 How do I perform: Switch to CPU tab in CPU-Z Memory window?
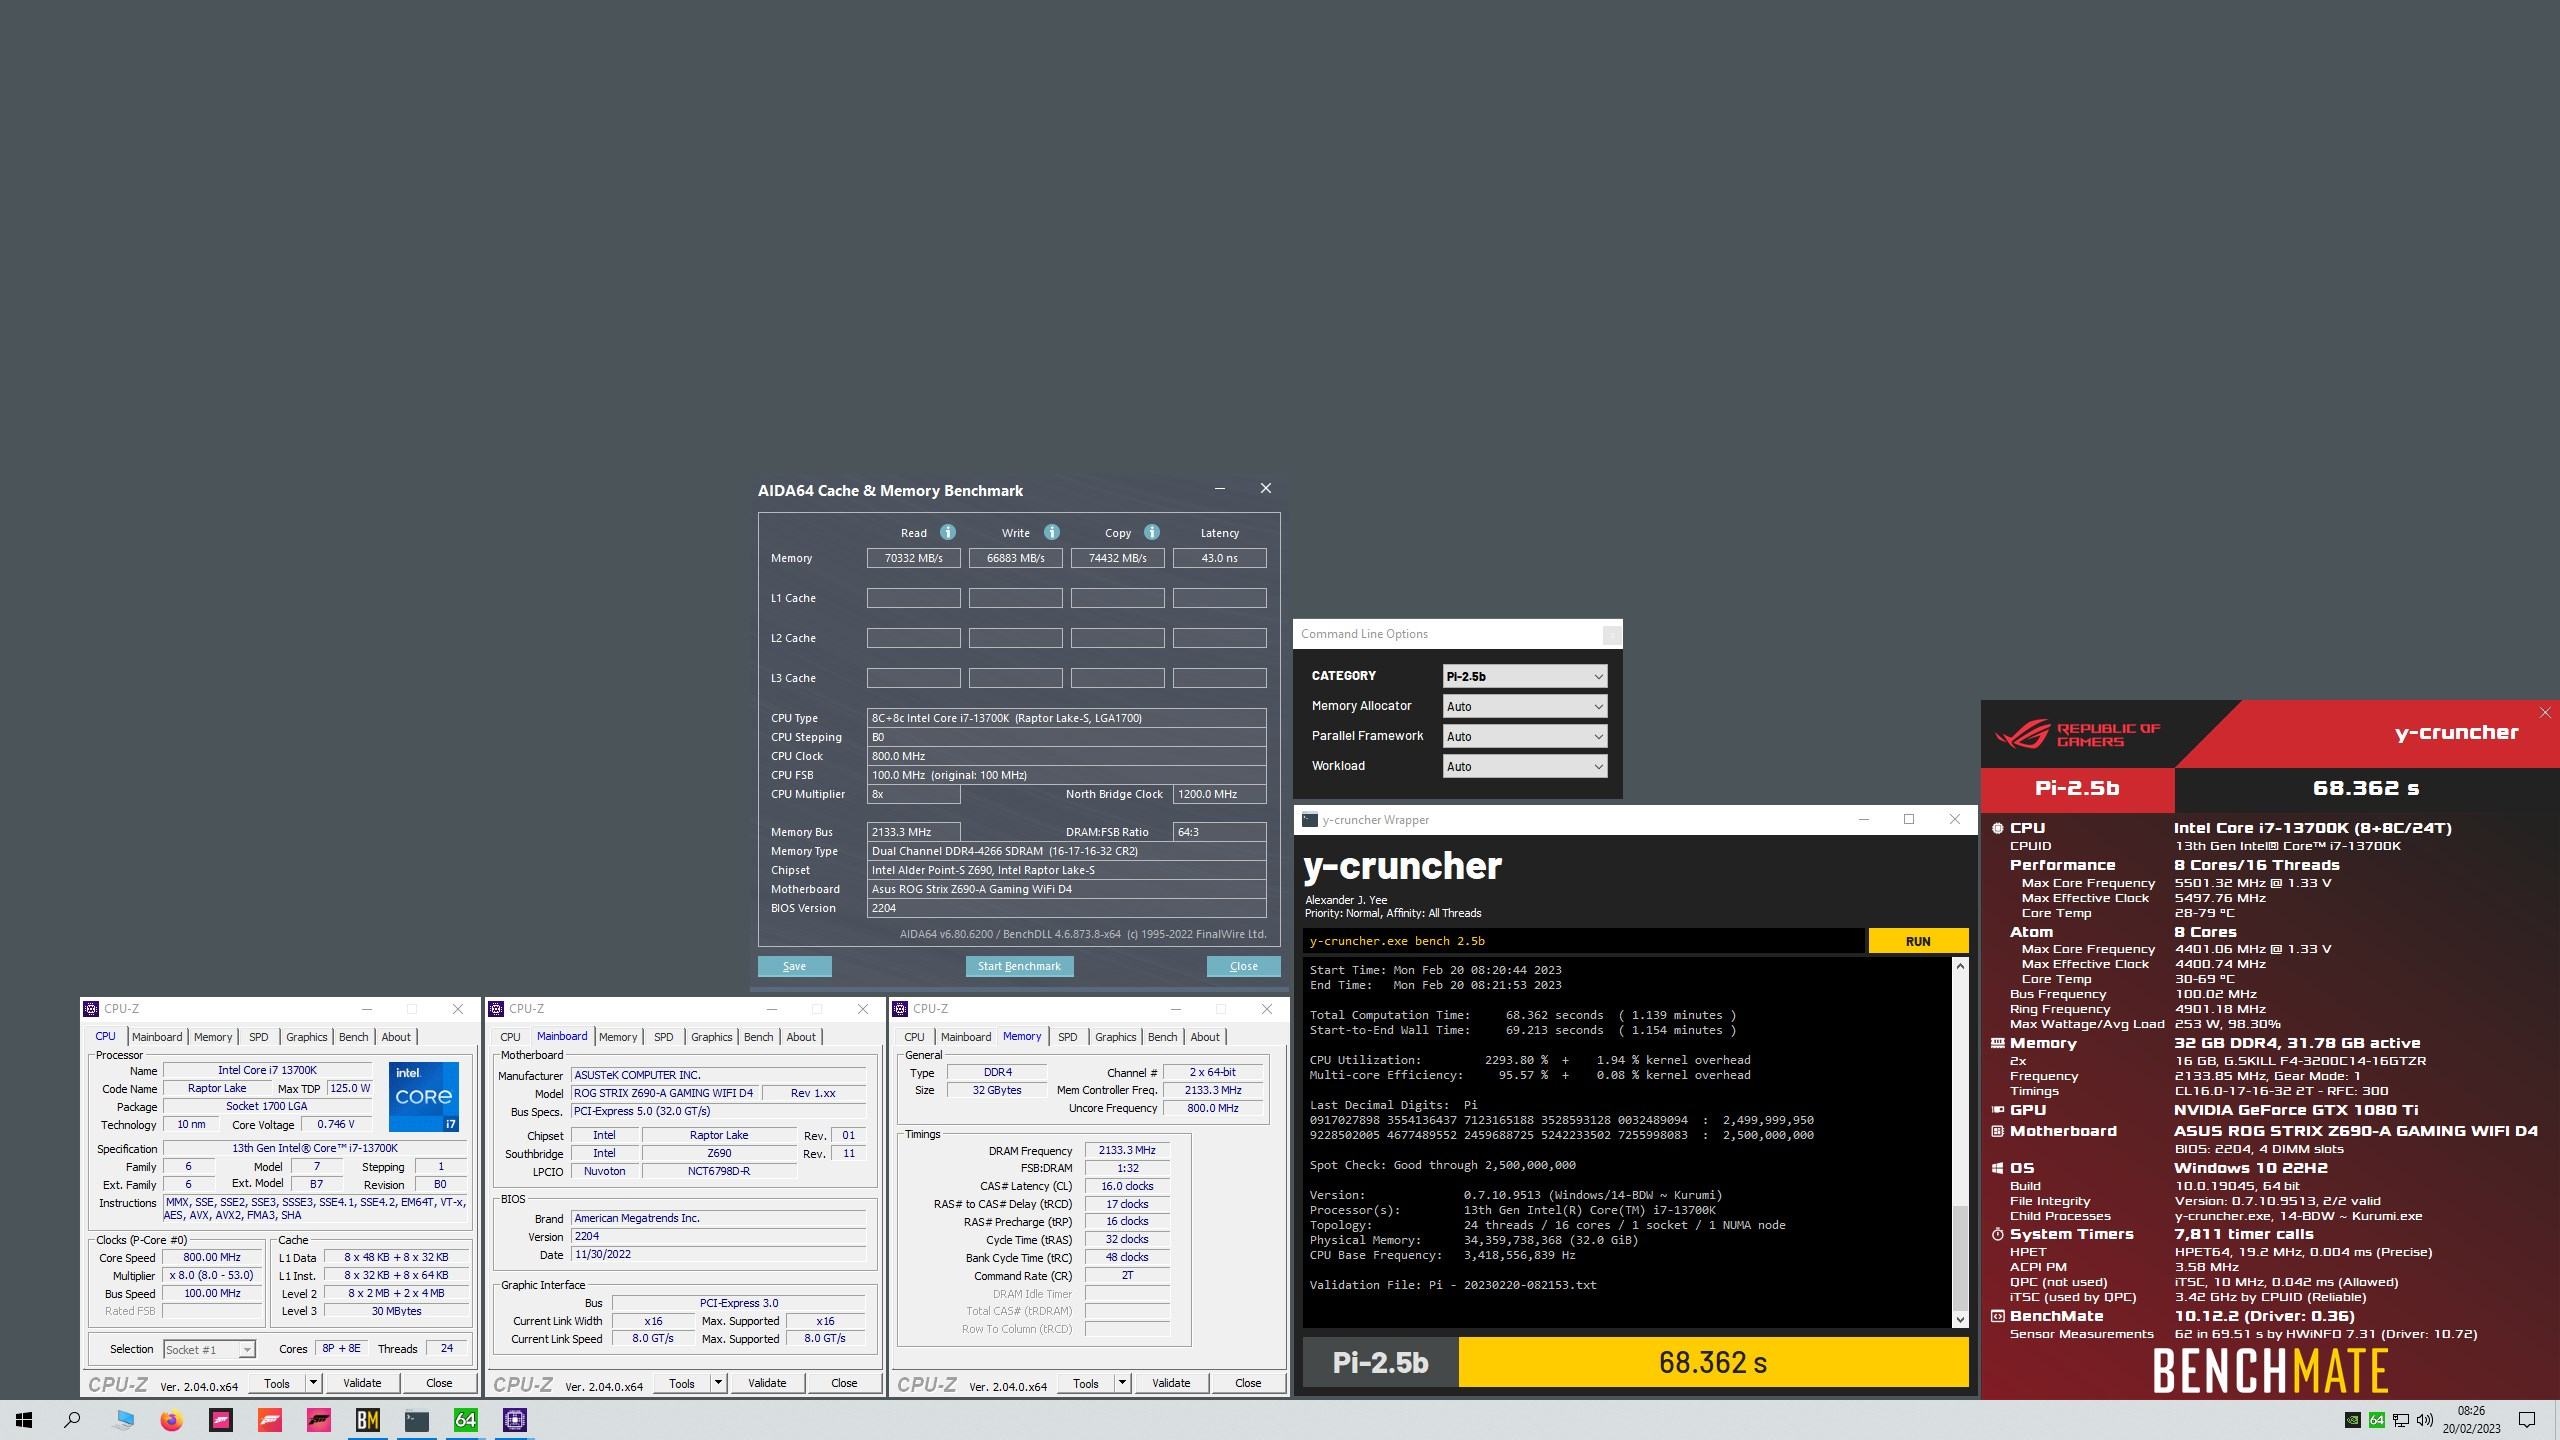click(x=914, y=1037)
